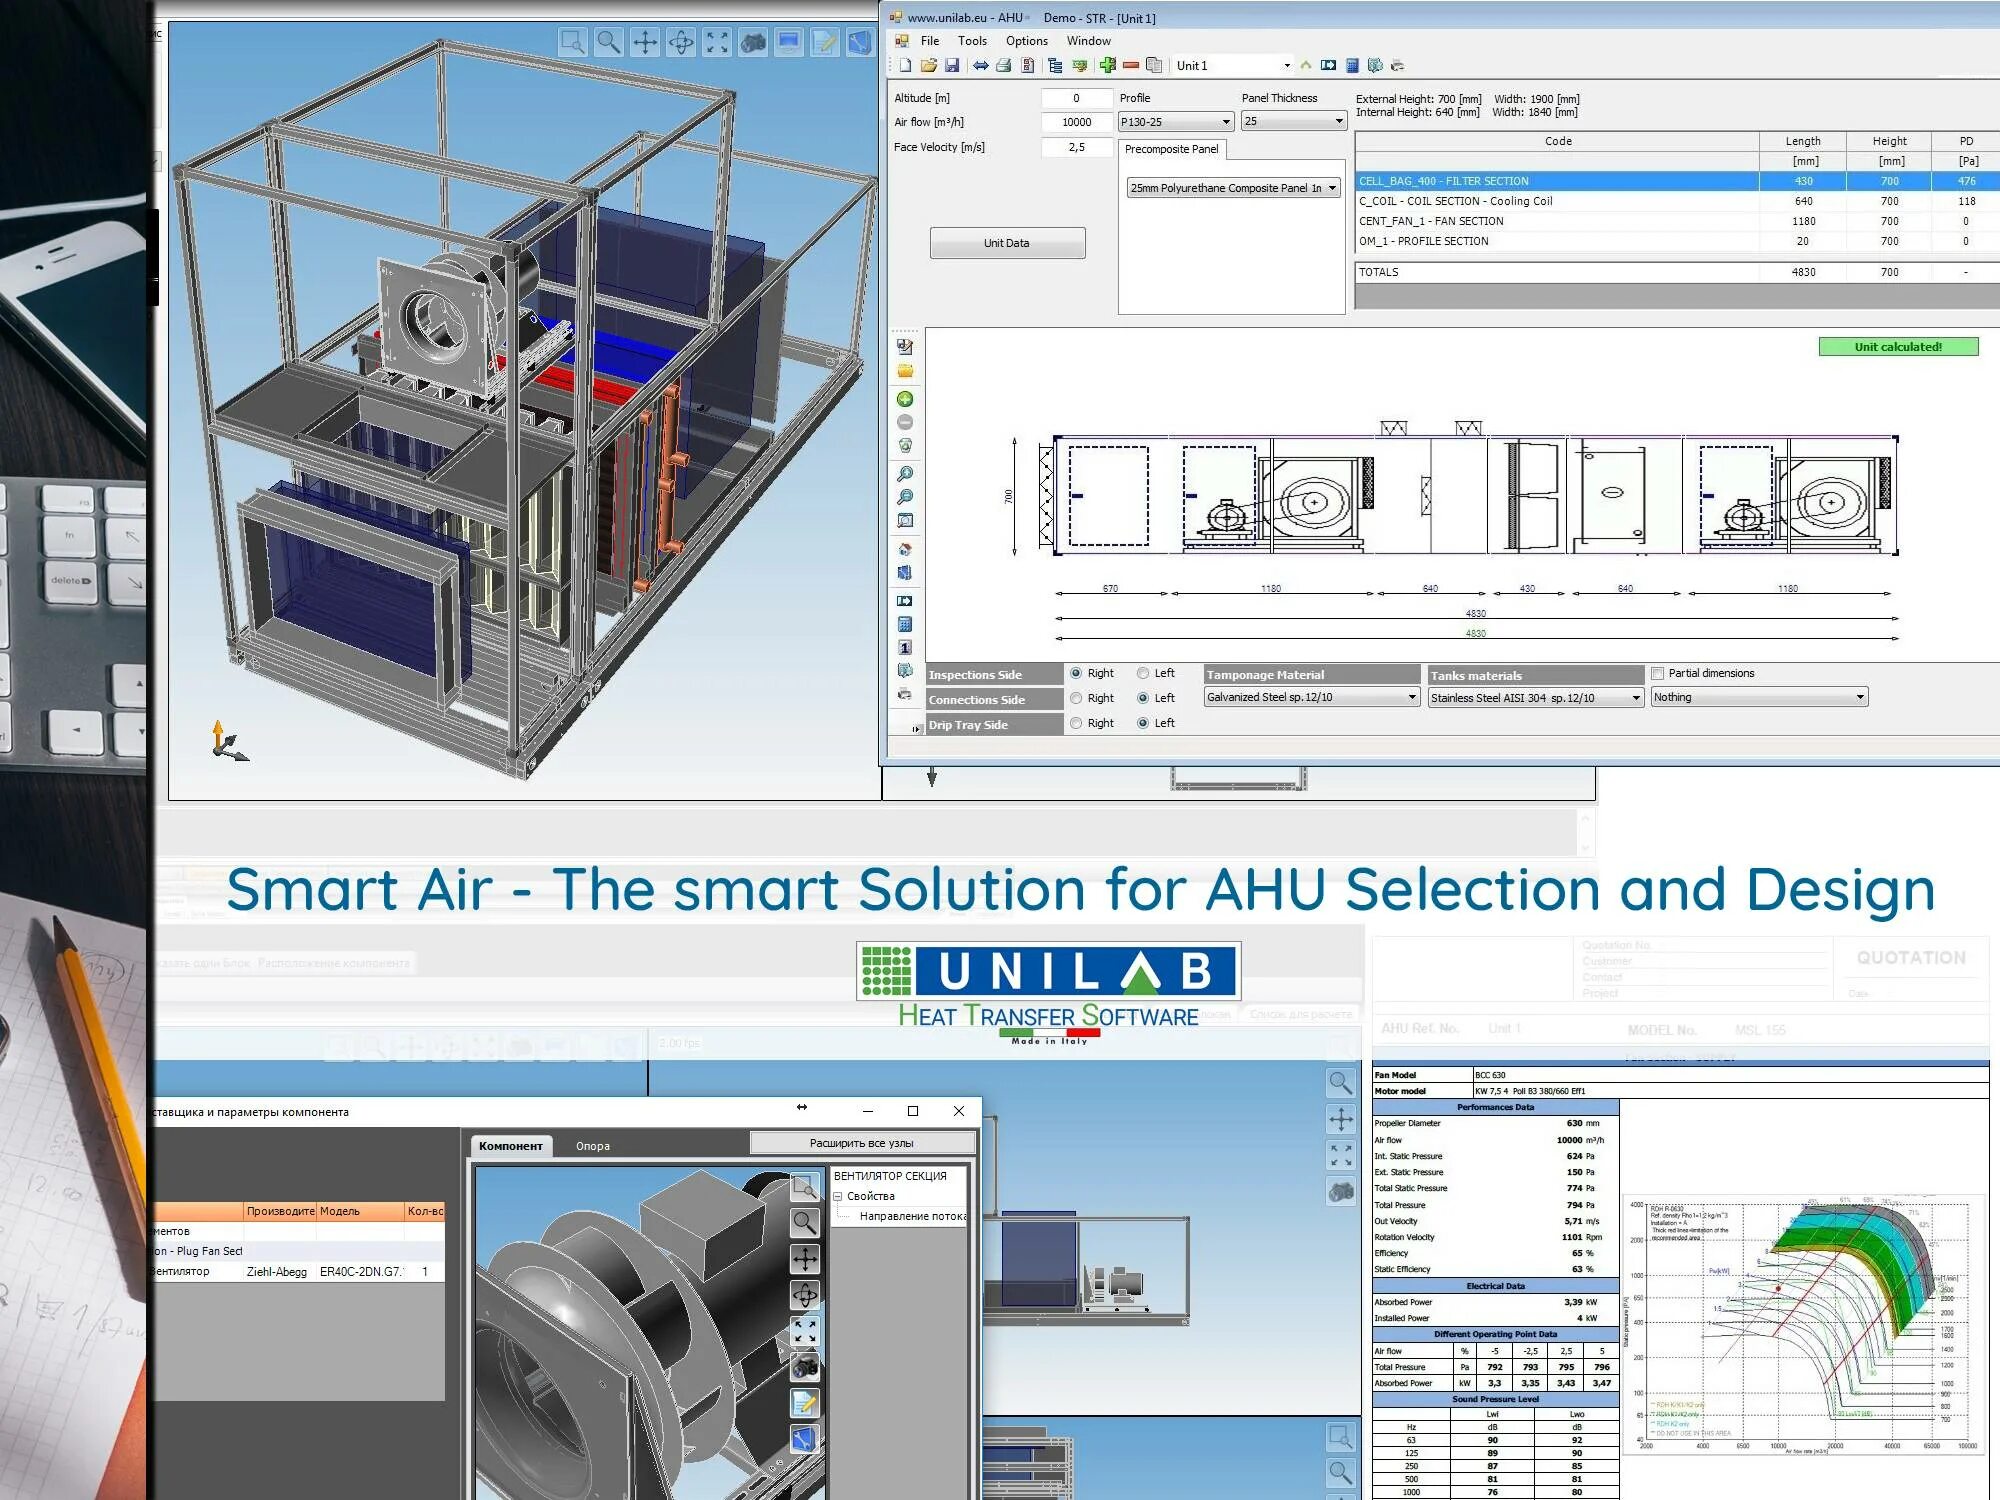The width and height of the screenshot is (2000, 1500).
Task: Click the camera snapshot icon in 3D viewer
Action: click(753, 42)
